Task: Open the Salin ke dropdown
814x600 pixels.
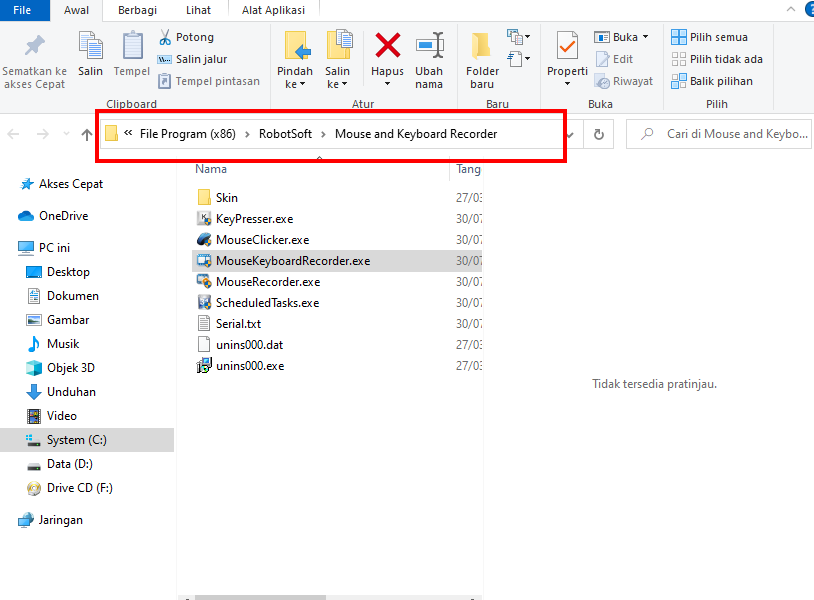Action: point(337,78)
